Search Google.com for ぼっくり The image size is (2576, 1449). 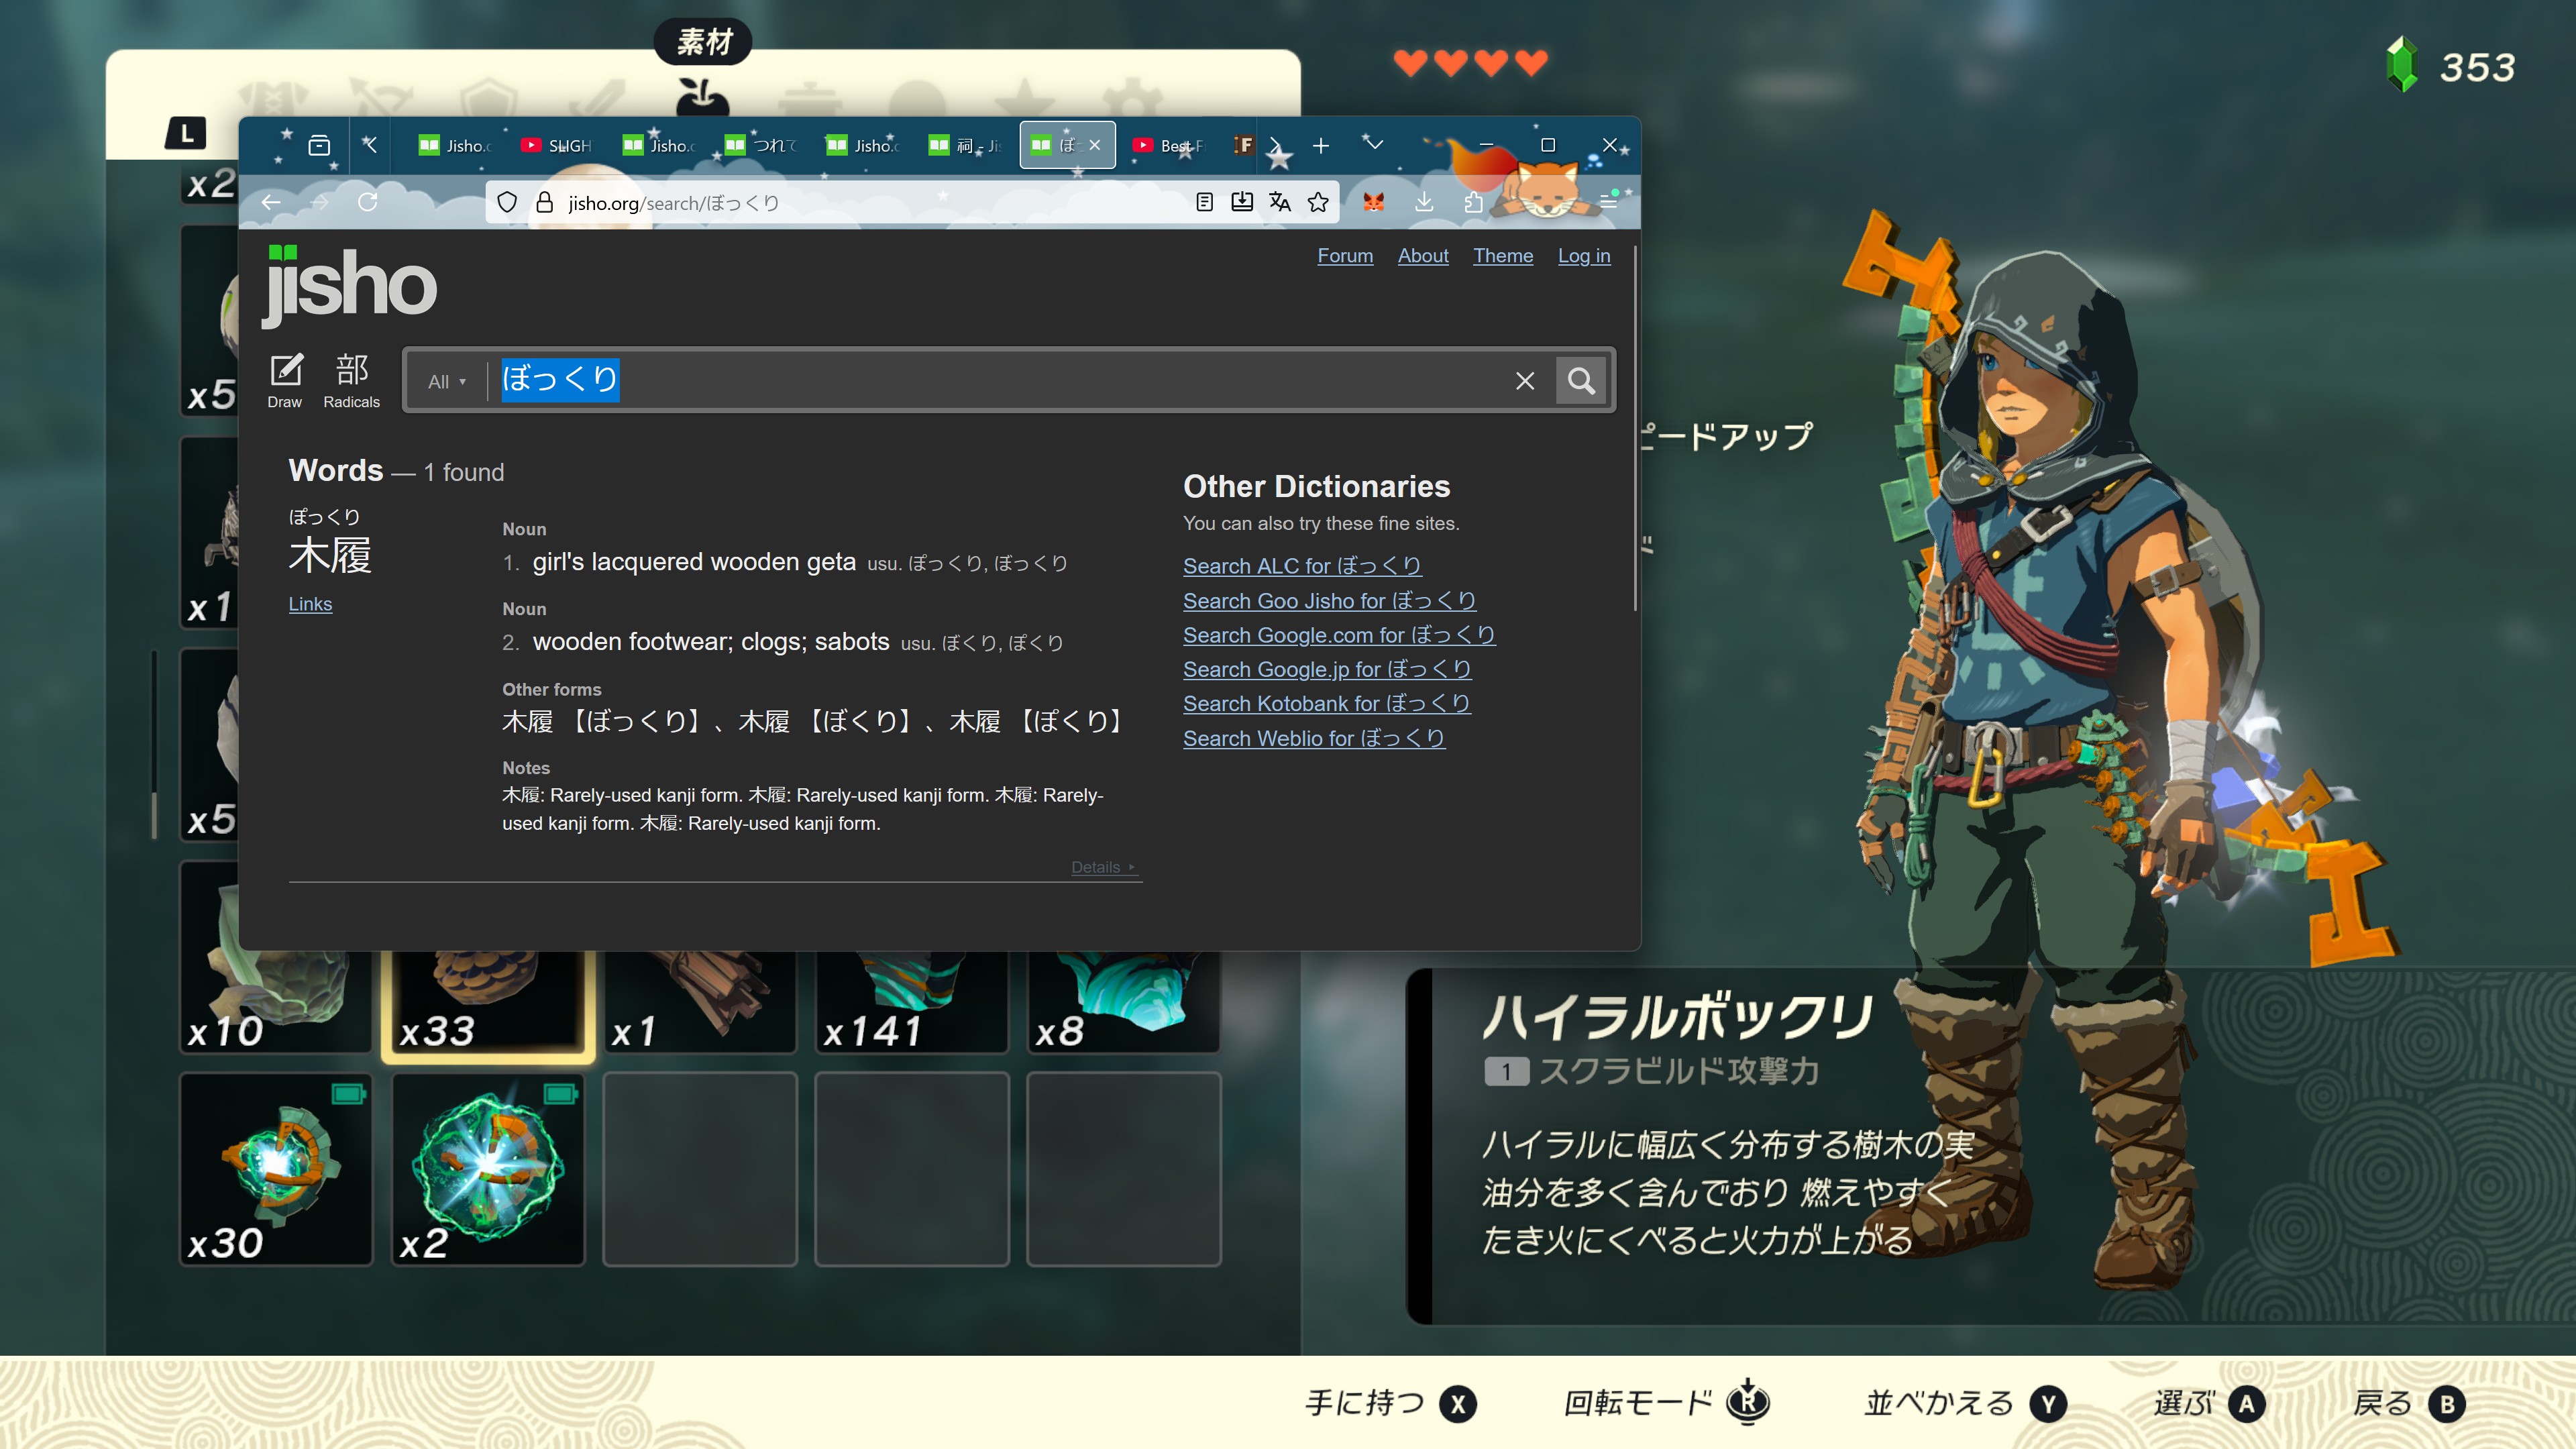click(x=1339, y=635)
